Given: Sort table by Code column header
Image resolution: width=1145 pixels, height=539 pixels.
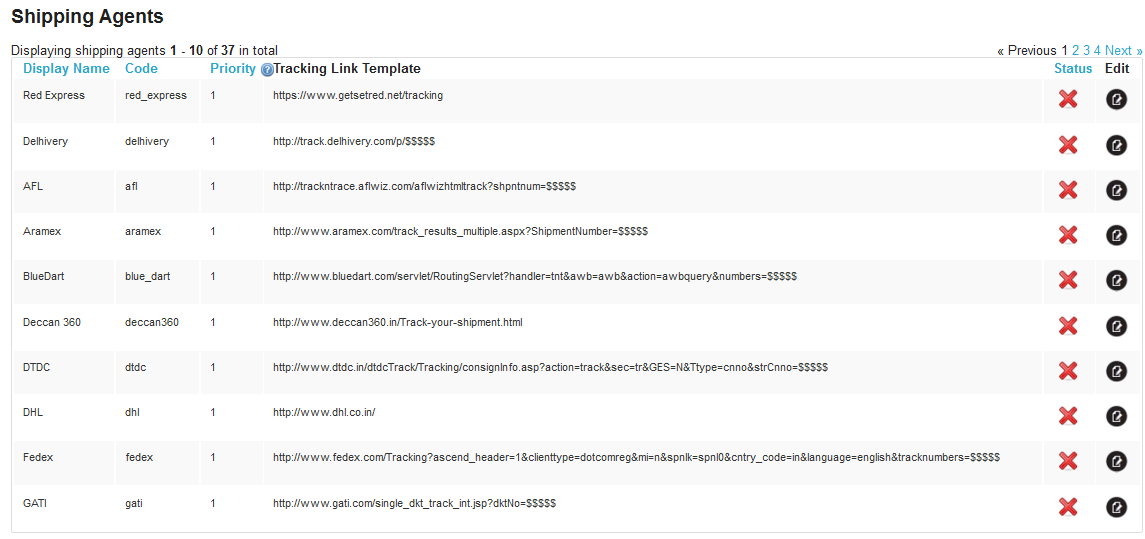Looking at the screenshot, I should (x=141, y=69).
